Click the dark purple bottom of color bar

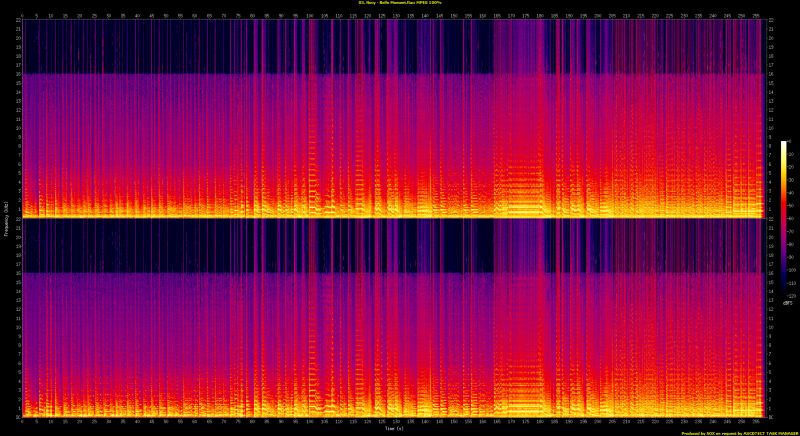(783, 290)
